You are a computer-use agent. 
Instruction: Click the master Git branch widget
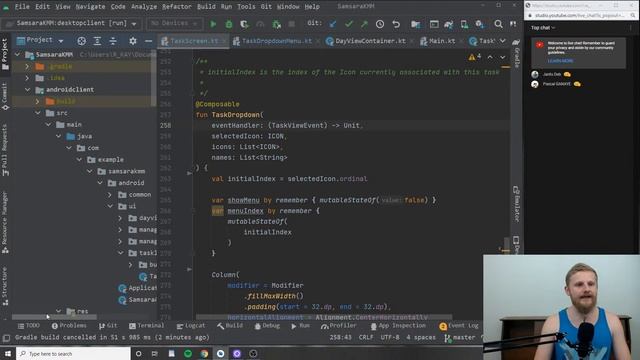[x=460, y=338]
